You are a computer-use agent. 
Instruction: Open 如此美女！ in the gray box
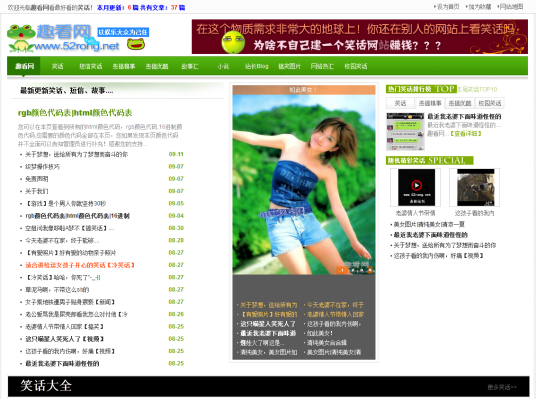point(320,333)
